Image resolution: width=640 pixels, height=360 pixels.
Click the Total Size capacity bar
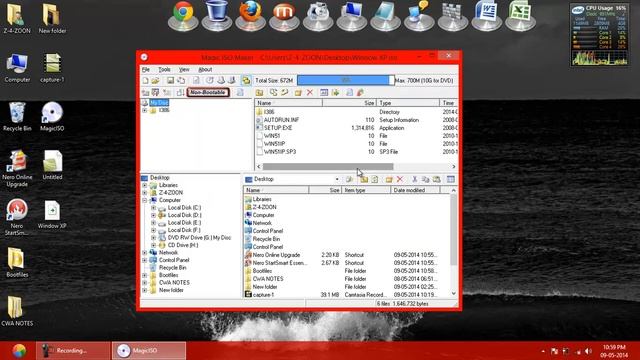(x=345, y=80)
